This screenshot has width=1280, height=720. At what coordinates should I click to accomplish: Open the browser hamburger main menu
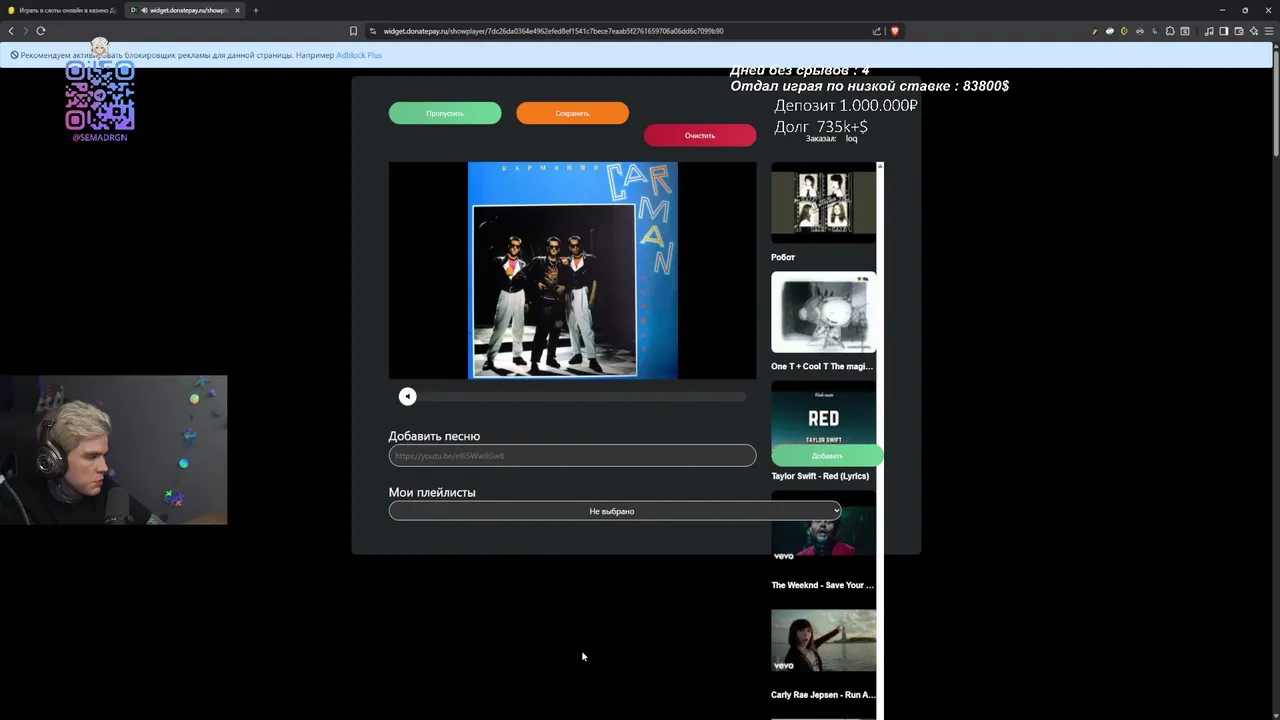pos(1269,31)
